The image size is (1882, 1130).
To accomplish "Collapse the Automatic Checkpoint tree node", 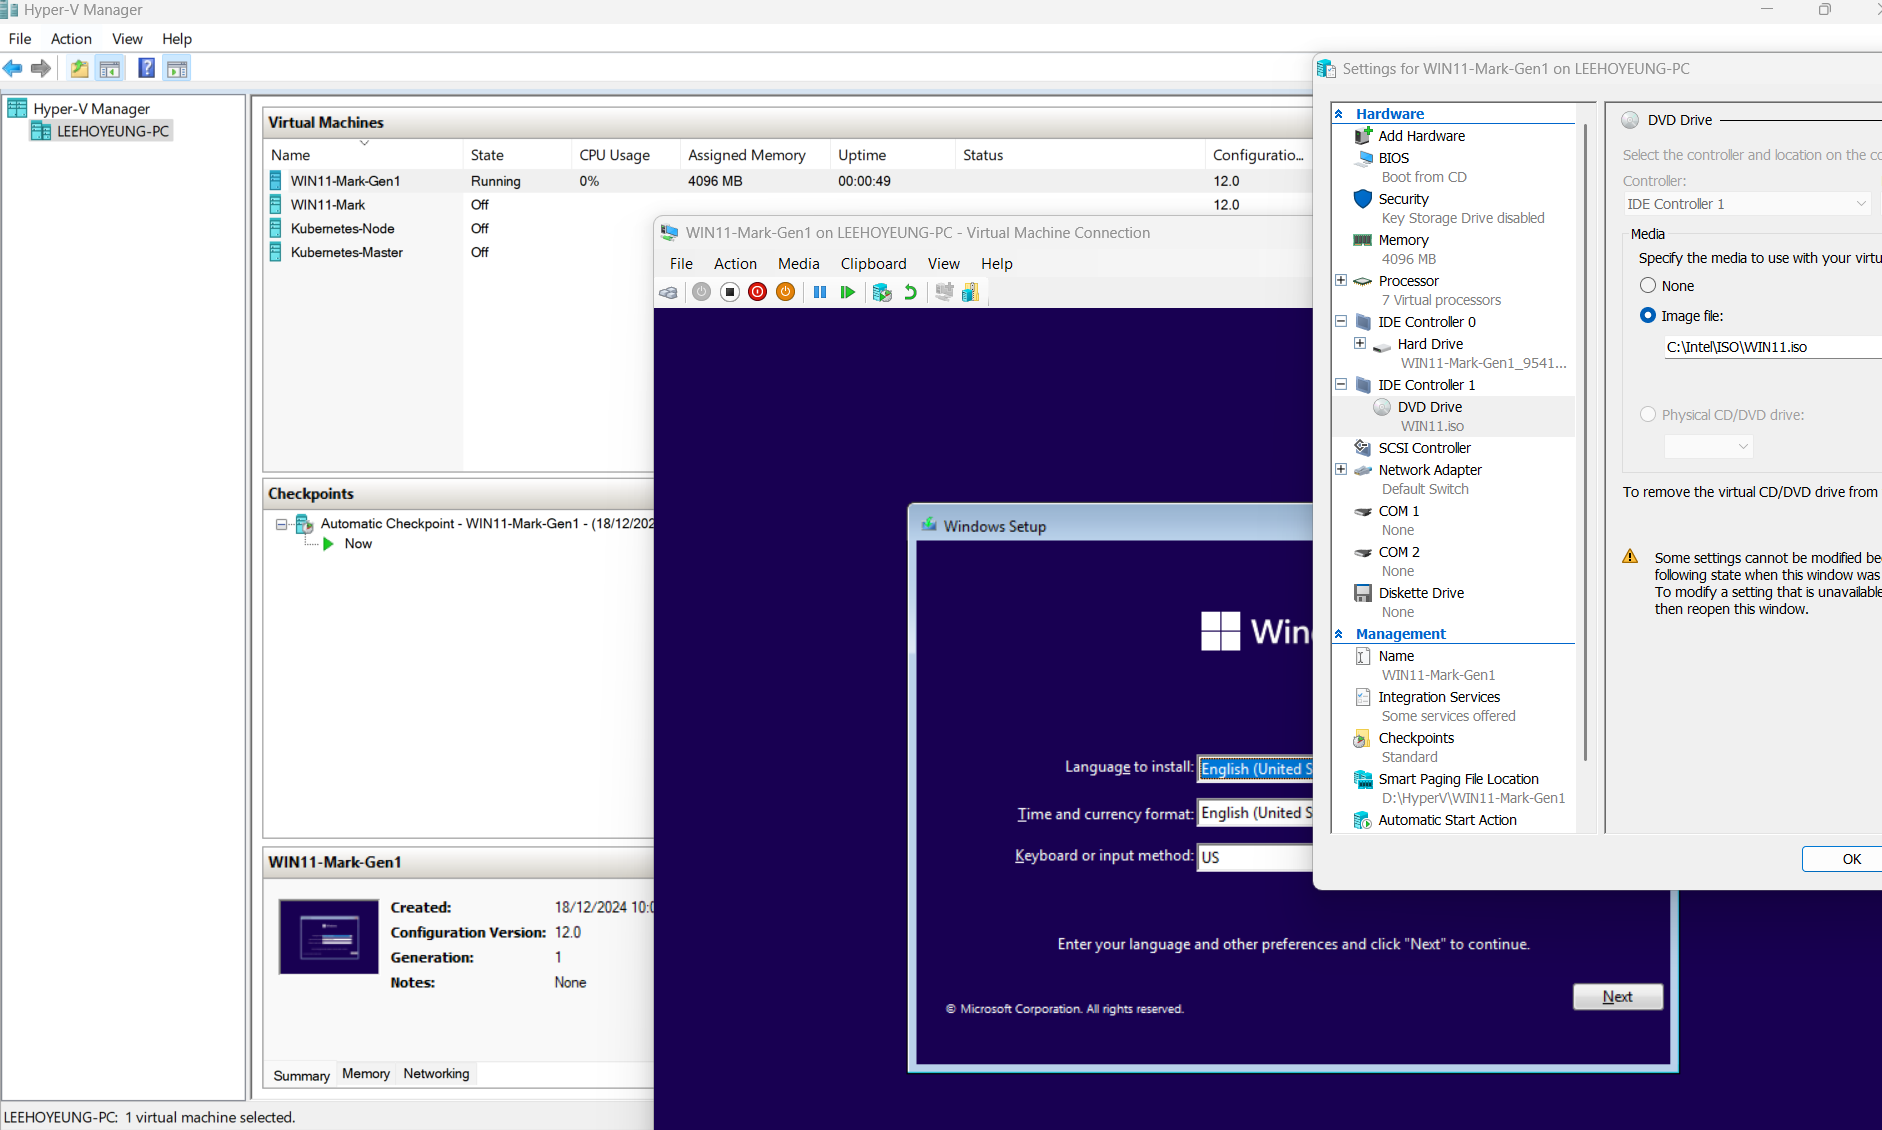I will 282,524.
